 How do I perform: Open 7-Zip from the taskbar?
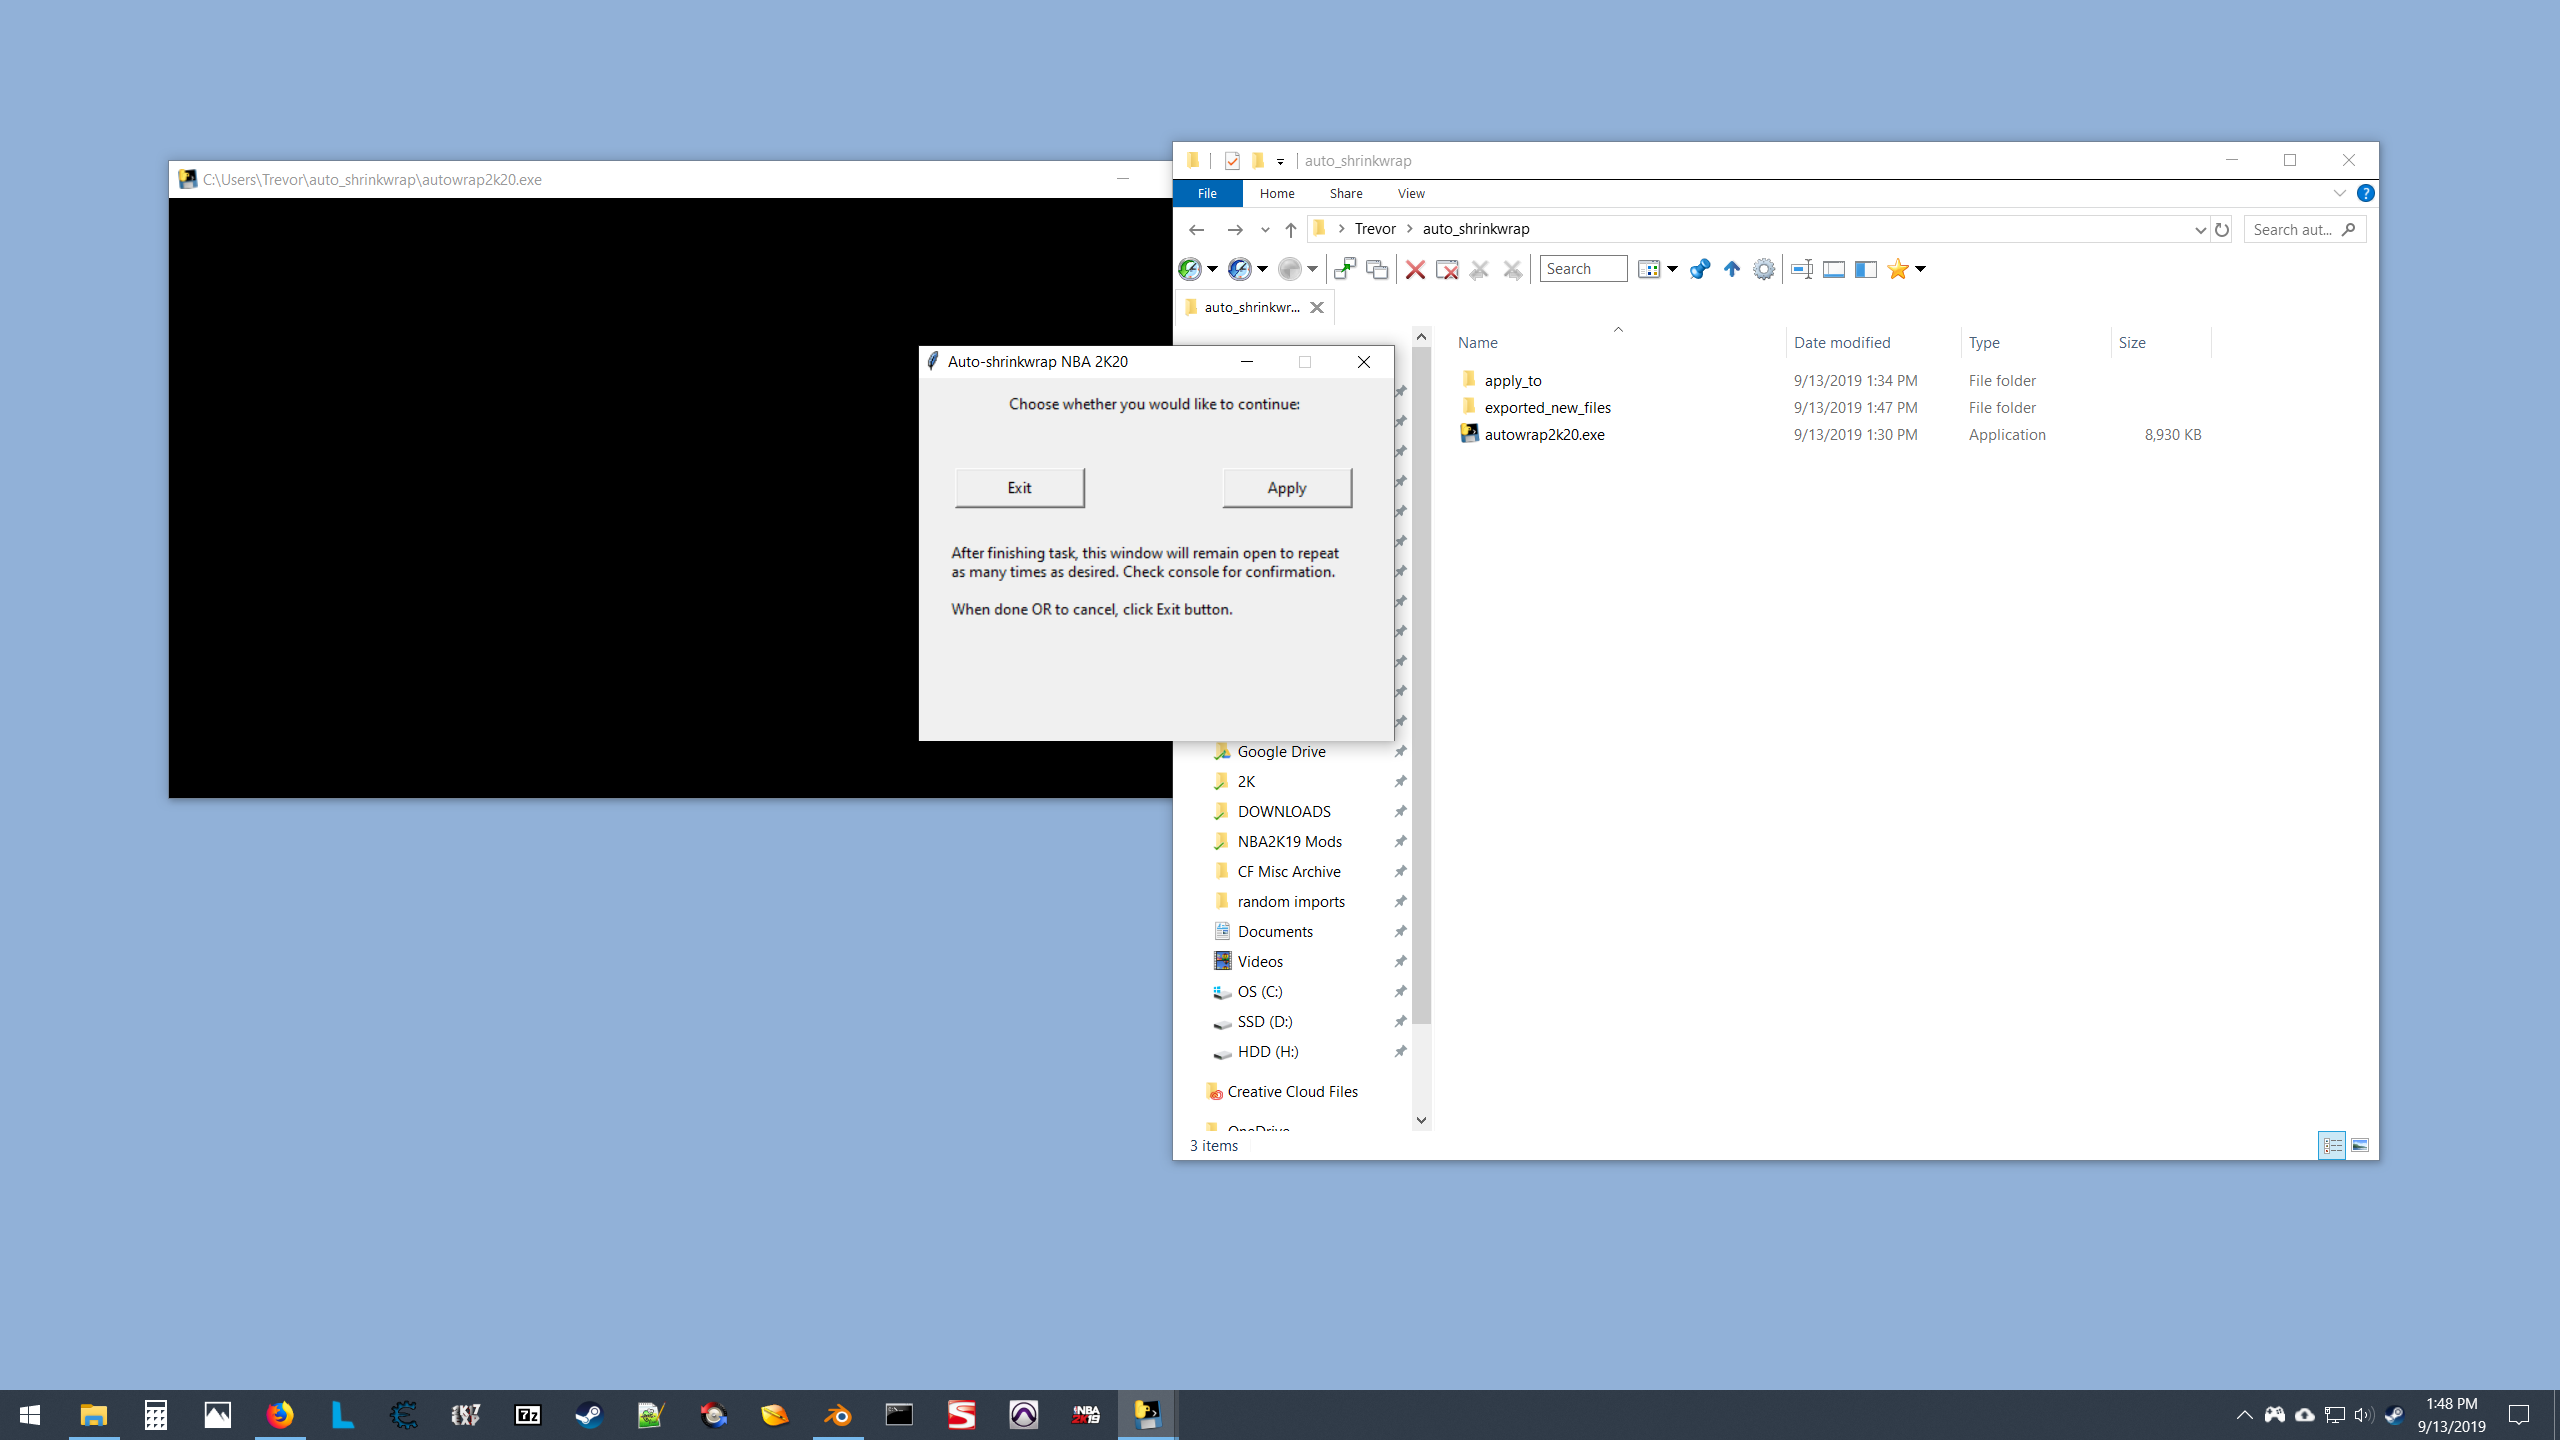(527, 1415)
